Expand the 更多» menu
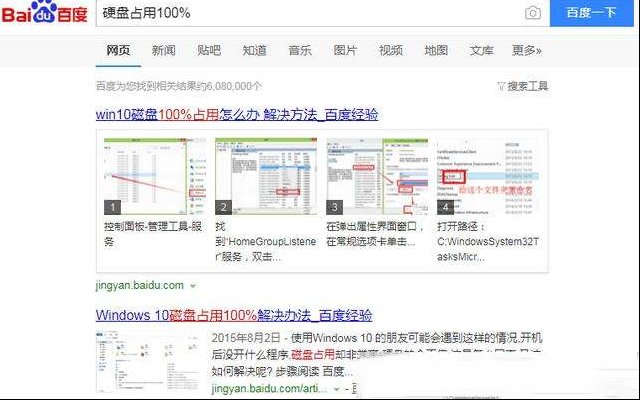The image size is (640, 400). point(527,50)
